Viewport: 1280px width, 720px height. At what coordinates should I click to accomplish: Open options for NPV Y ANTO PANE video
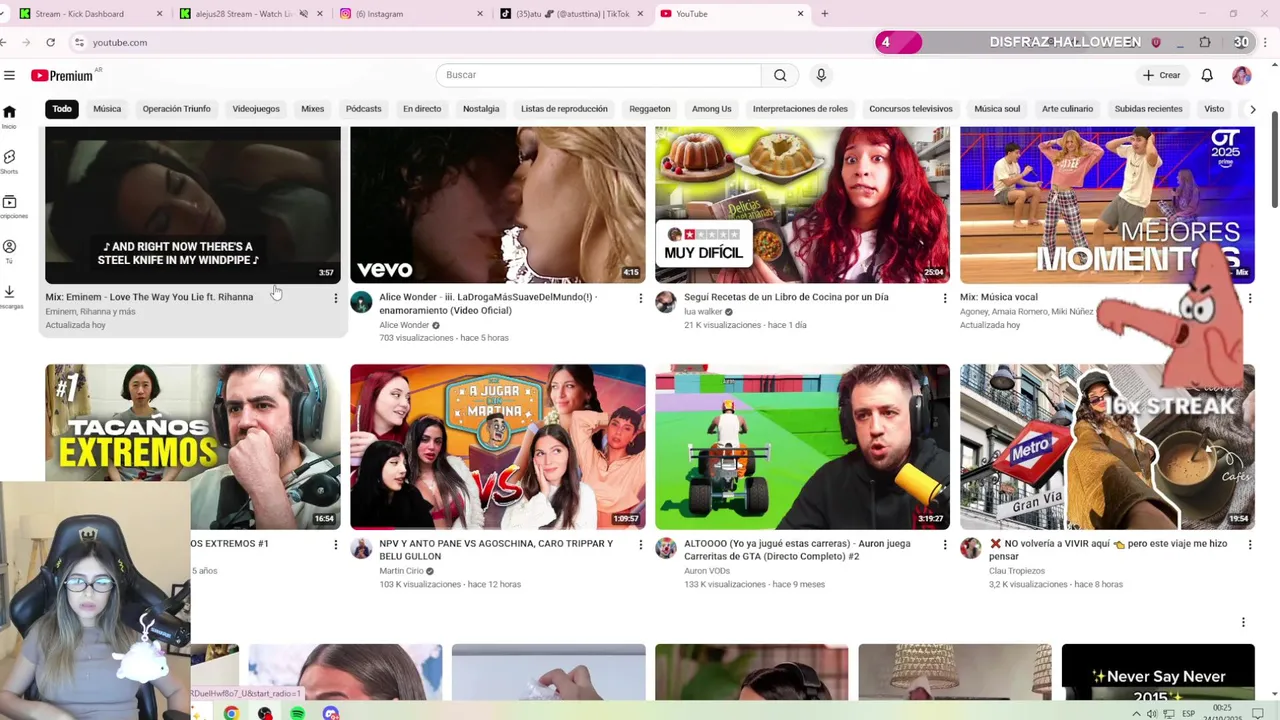click(x=641, y=545)
